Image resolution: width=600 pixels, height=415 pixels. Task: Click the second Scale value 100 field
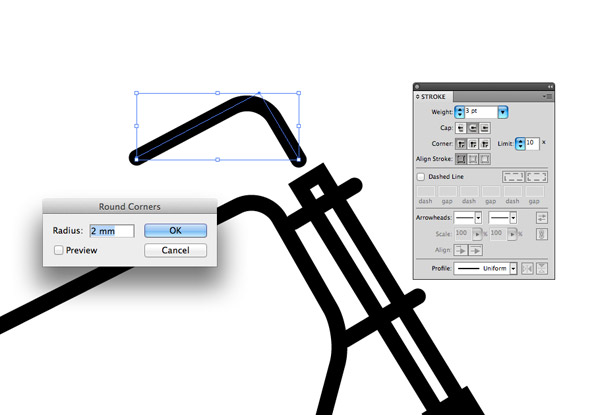(498, 234)
